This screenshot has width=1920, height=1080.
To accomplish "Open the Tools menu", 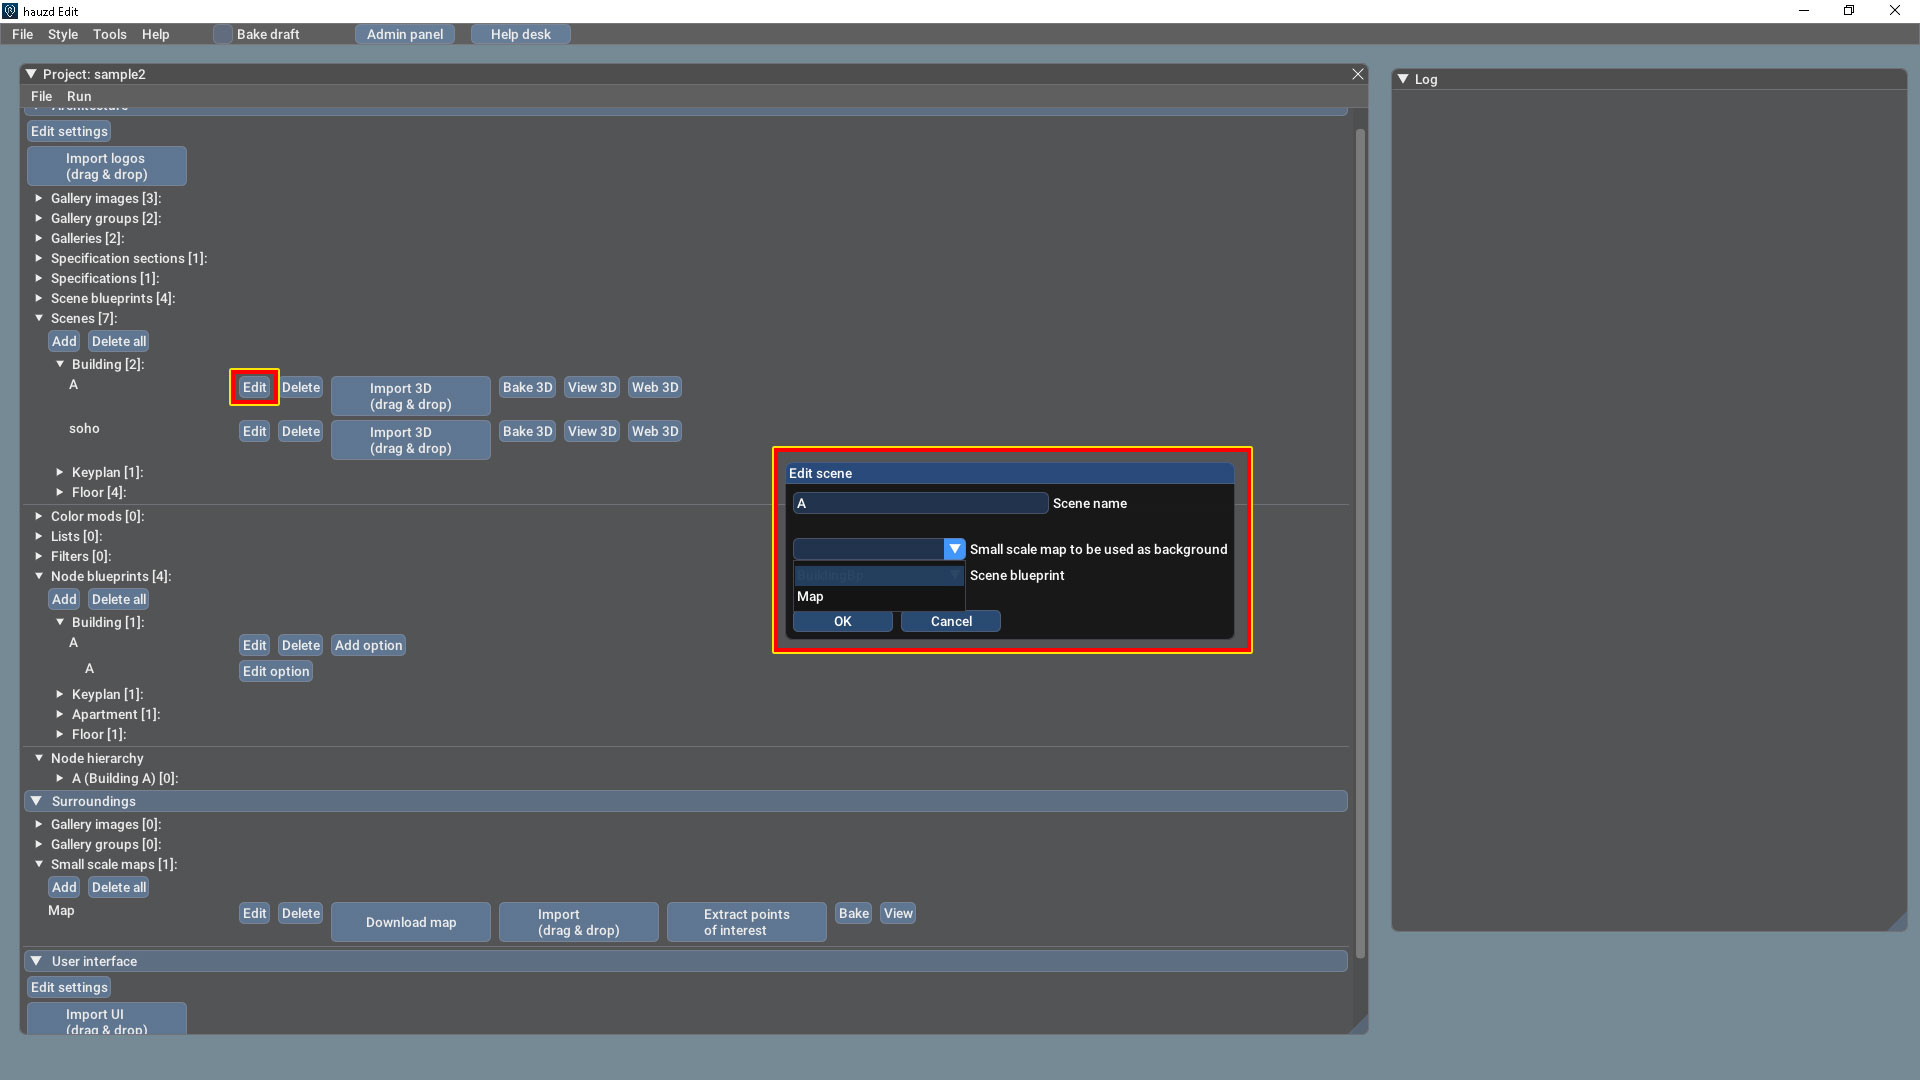I will [x=109, y=34].
